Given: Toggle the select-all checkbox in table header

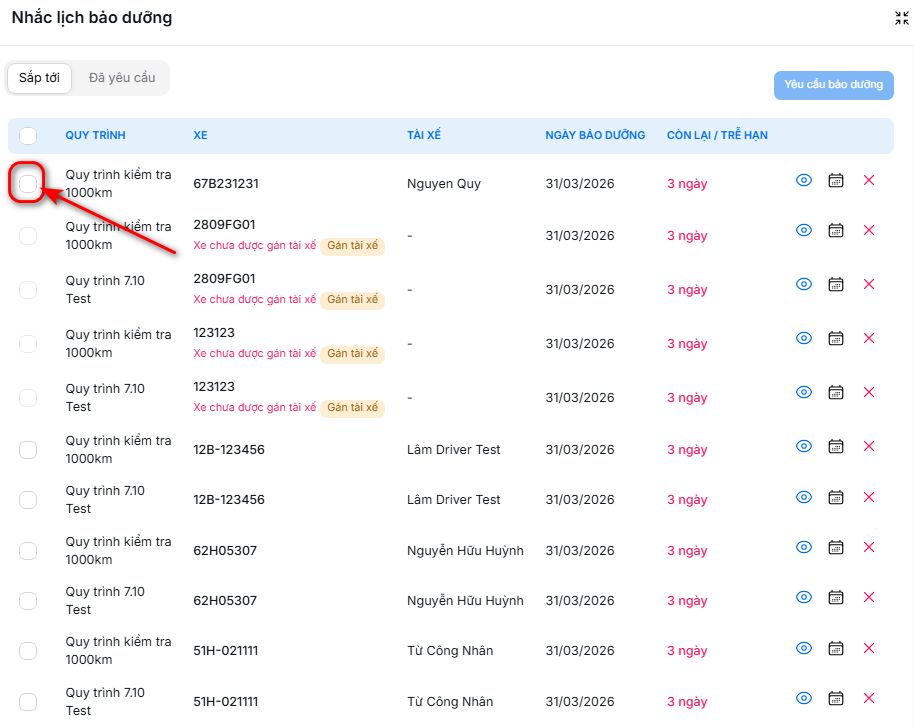Looking at the screenshot, I should 28,136.
